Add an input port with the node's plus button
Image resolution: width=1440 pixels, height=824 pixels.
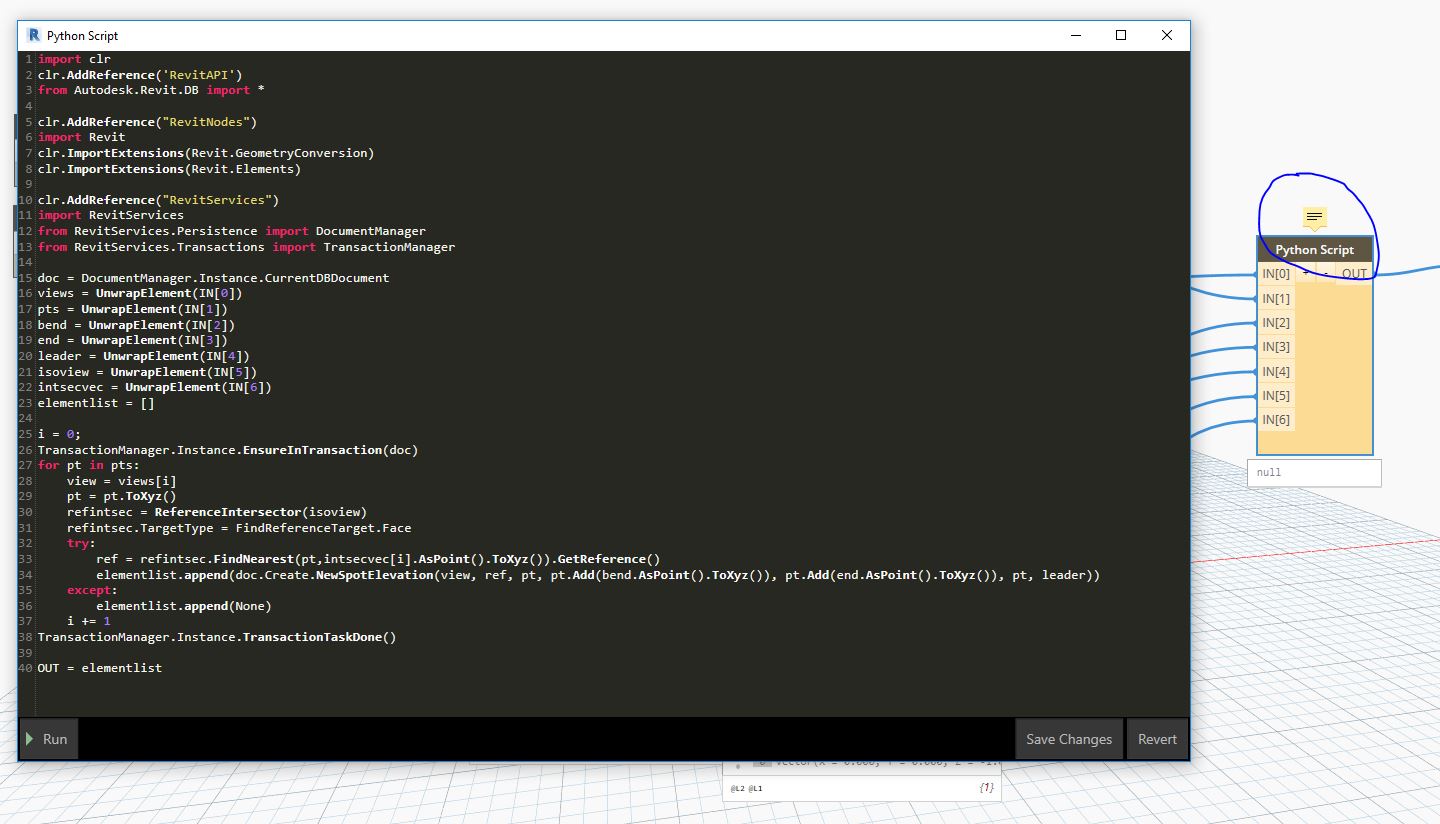tap(1306, 274)
